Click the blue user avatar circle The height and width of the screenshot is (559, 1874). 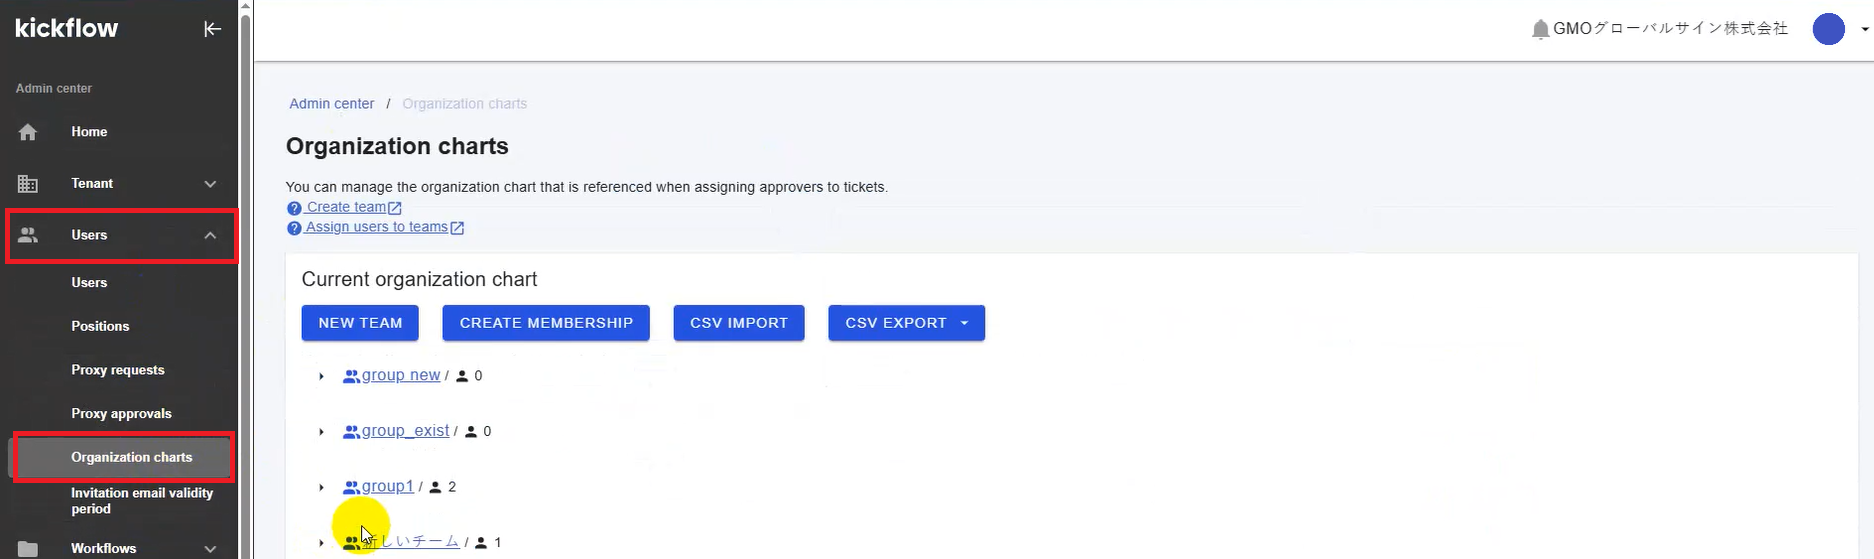tap(1828, 29)
